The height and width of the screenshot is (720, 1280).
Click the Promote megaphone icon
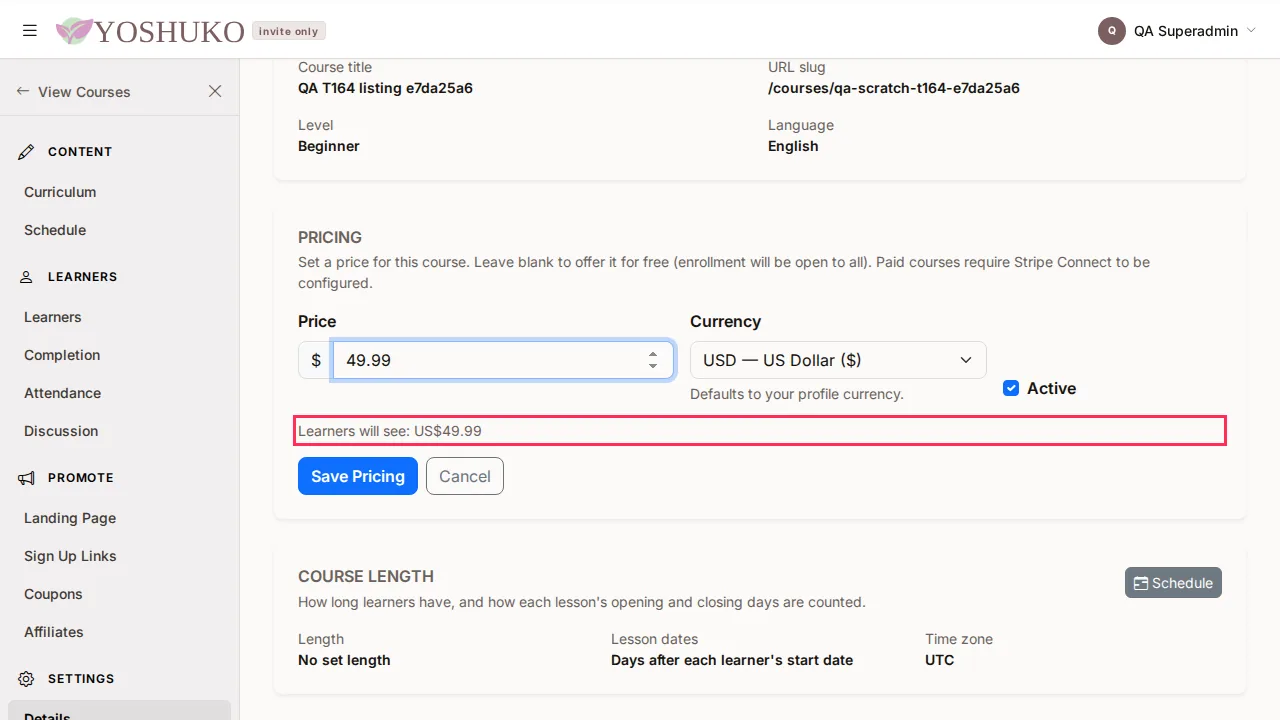tap(27, 478)
